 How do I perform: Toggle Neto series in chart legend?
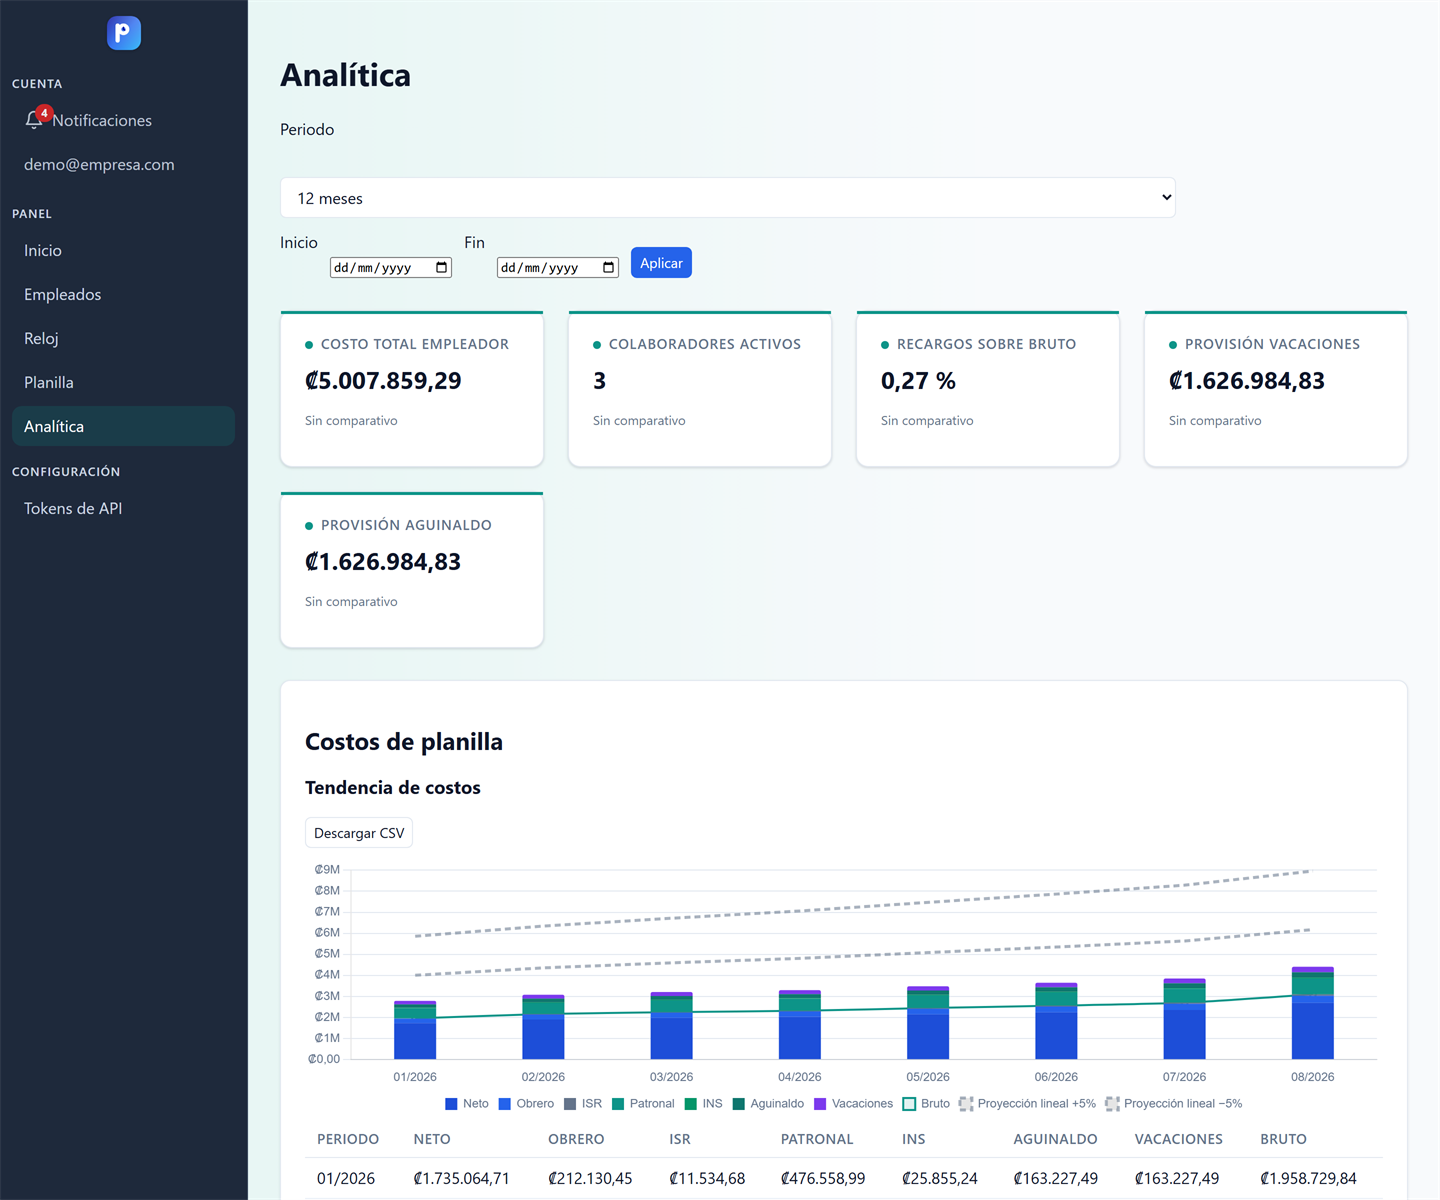coord(467,1104)
